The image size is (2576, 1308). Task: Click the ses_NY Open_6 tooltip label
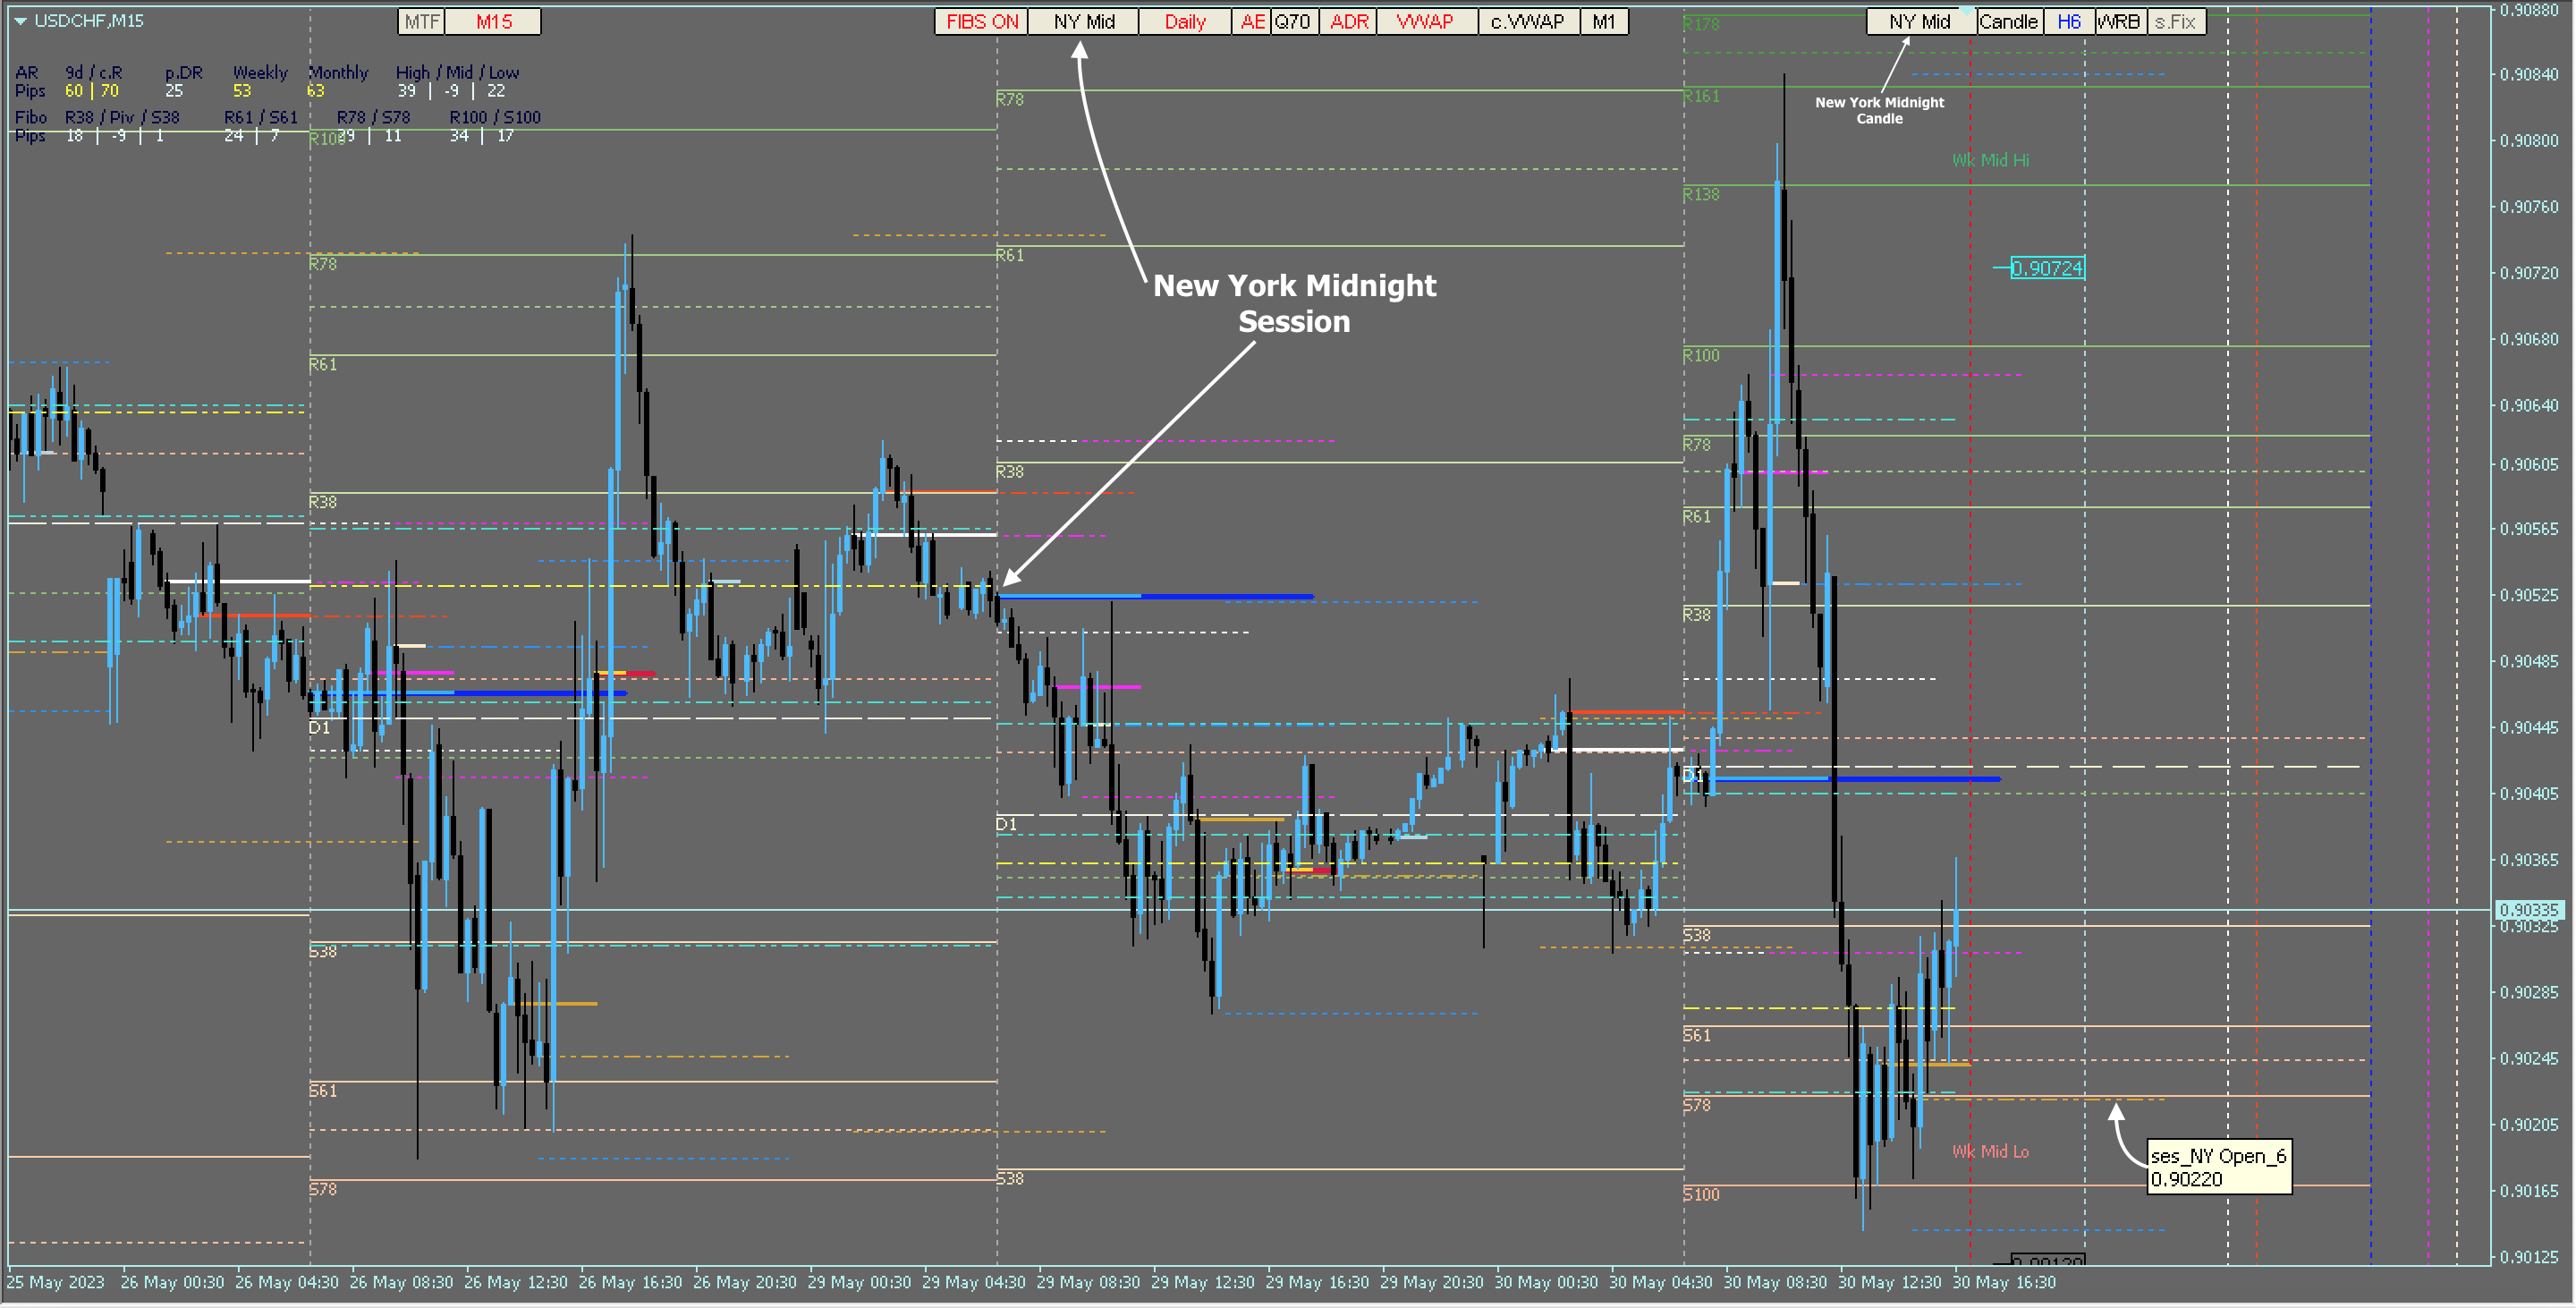pyautogui.click(x=2218, y=1167)
